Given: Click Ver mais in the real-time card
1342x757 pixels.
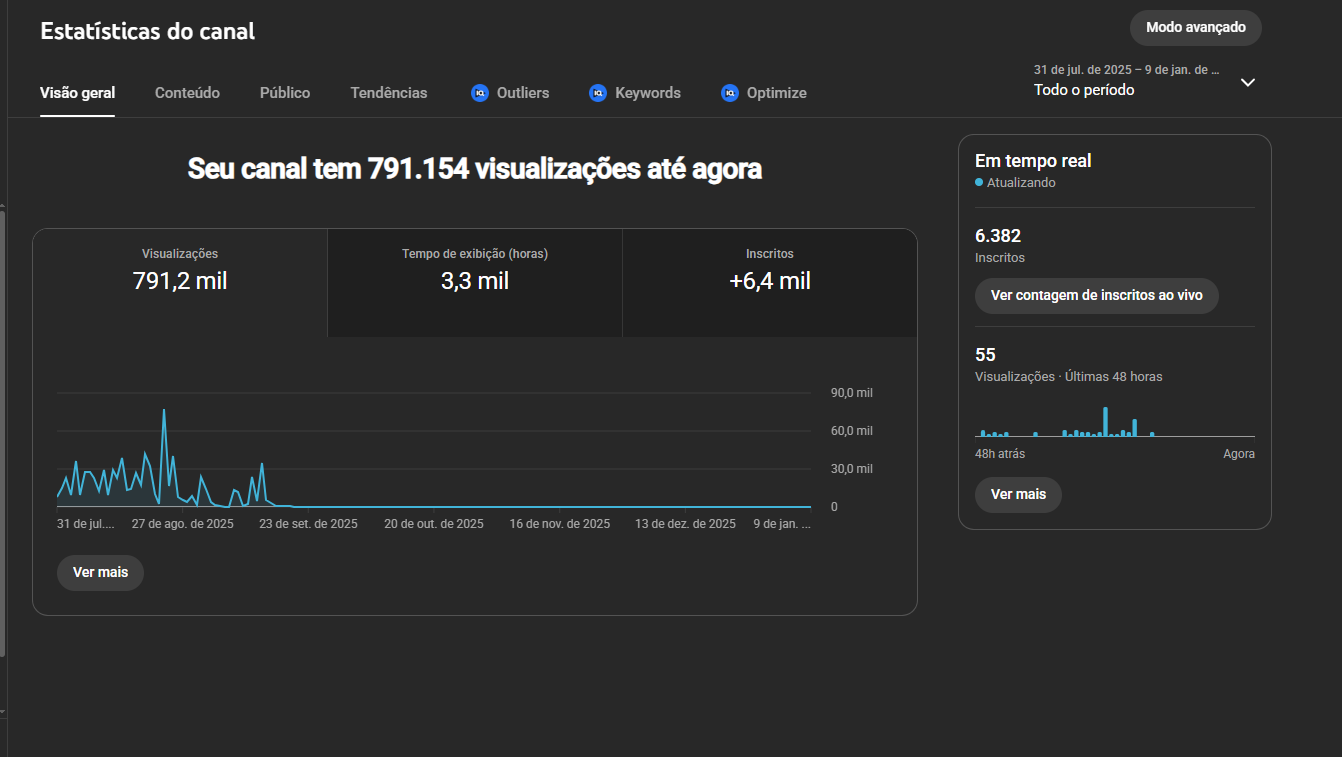Looking at the screenshot, I should [1017, 494].
